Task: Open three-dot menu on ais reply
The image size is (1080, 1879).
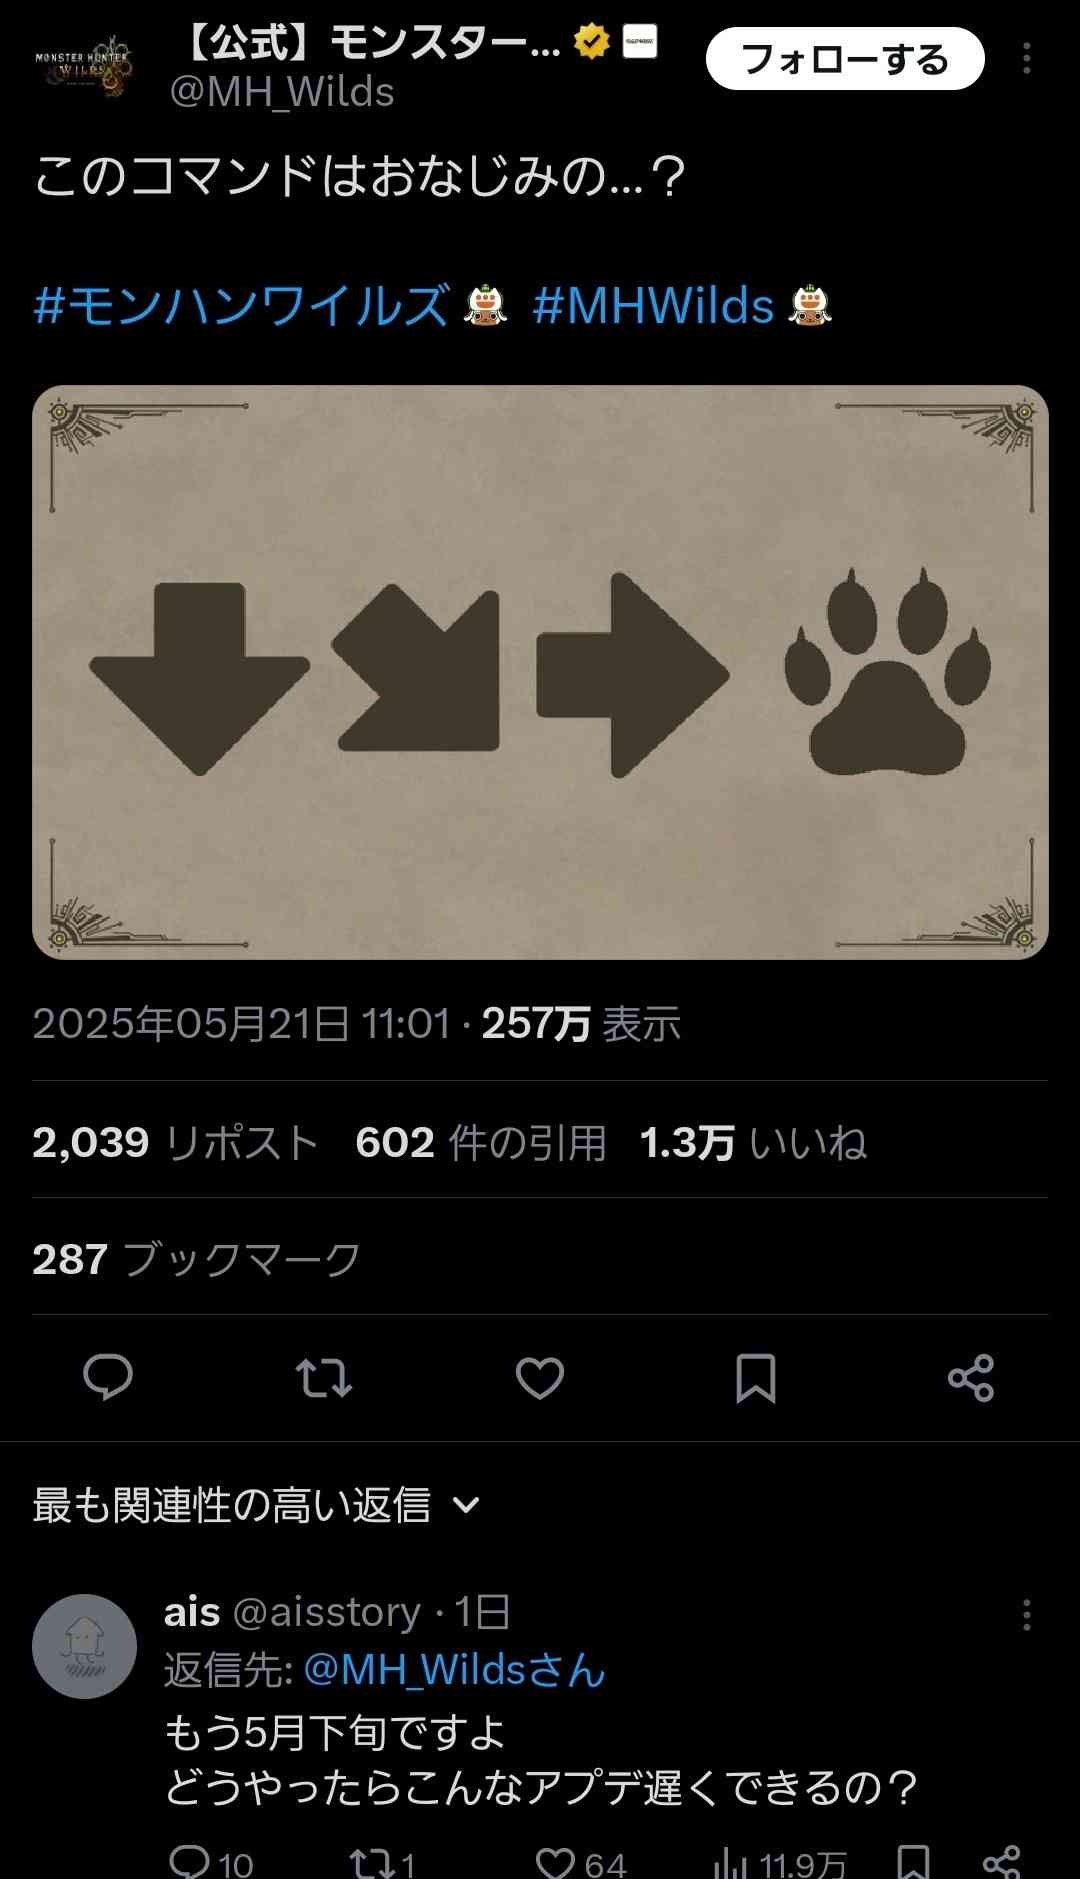Action: coord(1027,1615)
